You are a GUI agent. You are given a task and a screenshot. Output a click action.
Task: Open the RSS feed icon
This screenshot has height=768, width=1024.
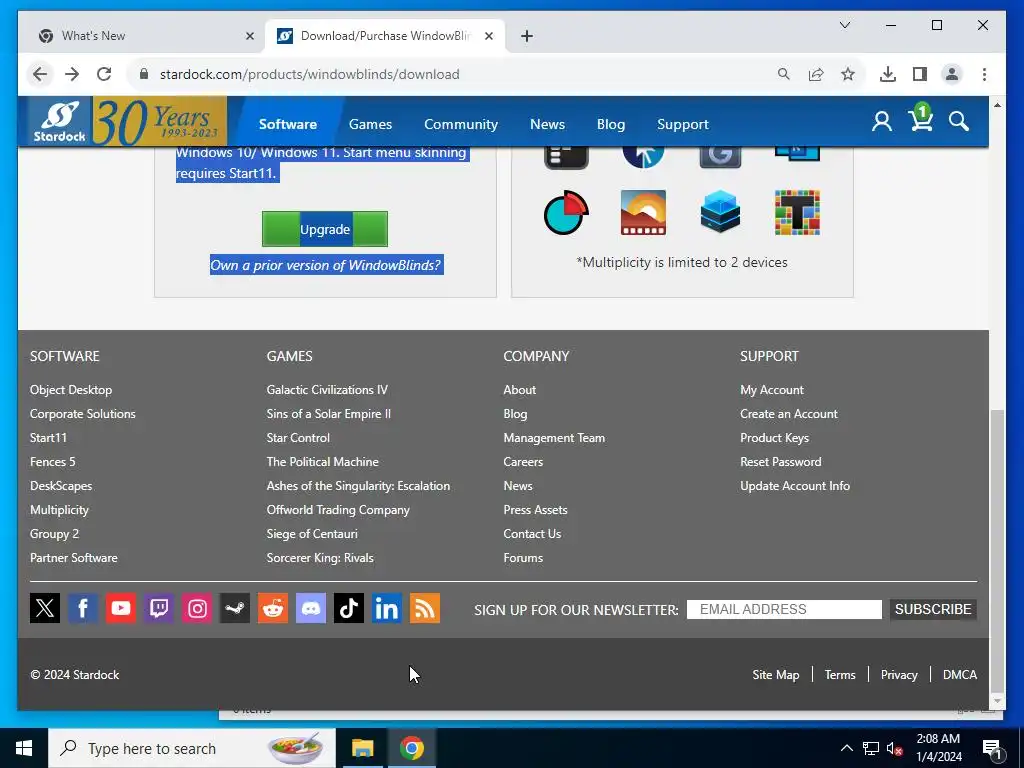point(424,608)
